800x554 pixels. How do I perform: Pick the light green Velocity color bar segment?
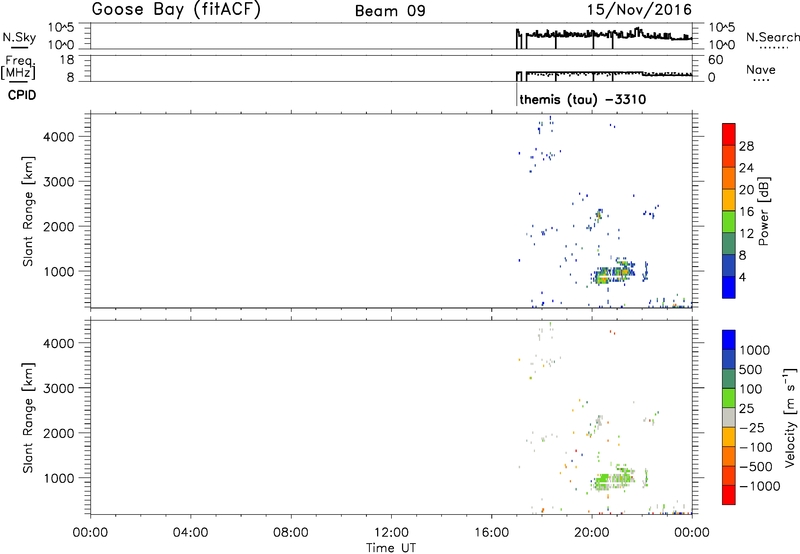coord(729,398)
